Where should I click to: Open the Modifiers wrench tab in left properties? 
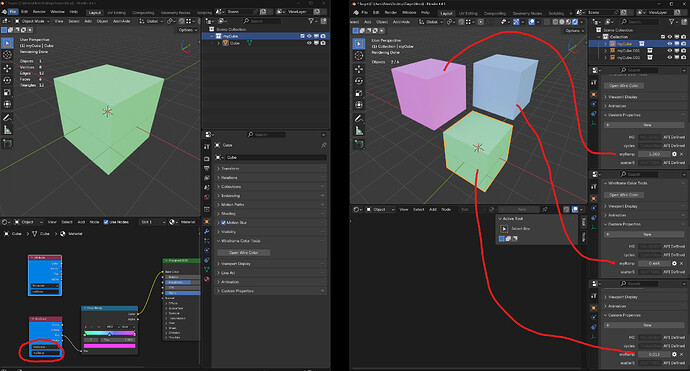(x=207, y=231)
